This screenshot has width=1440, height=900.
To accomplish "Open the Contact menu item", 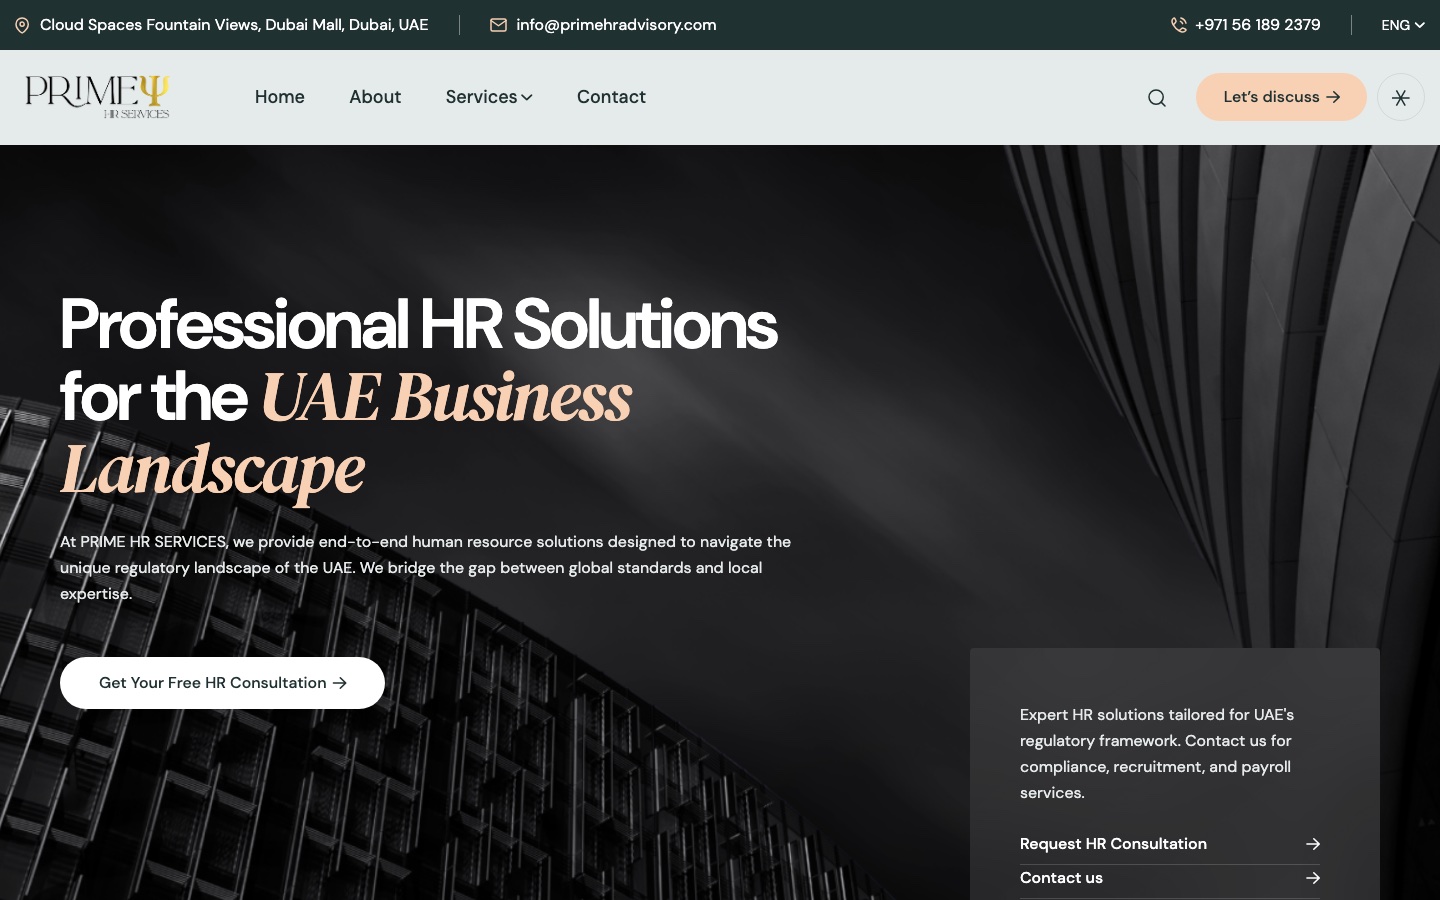I will (611, 97).
